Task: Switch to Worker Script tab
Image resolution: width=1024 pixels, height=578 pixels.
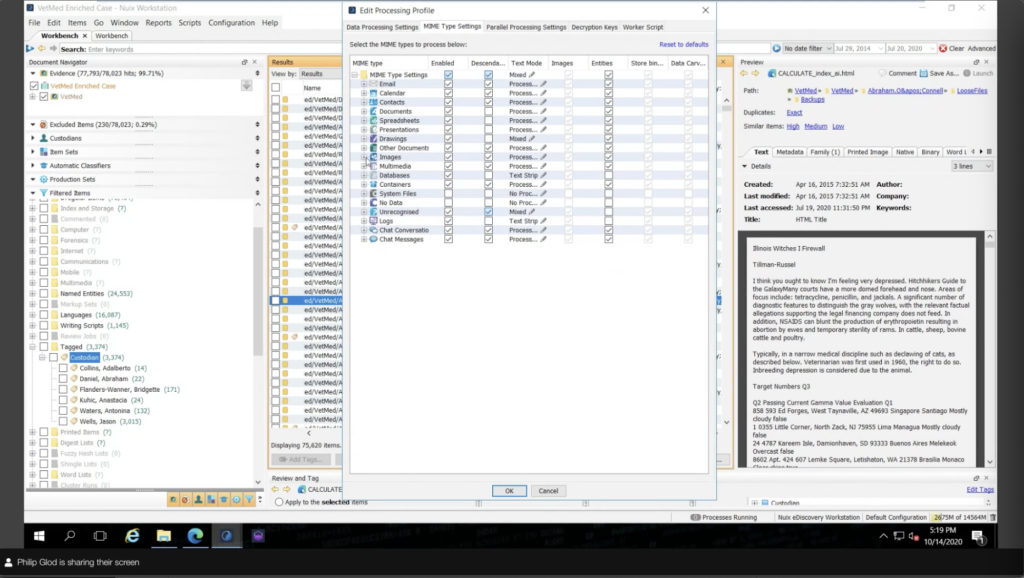Action: pos(643,27)
